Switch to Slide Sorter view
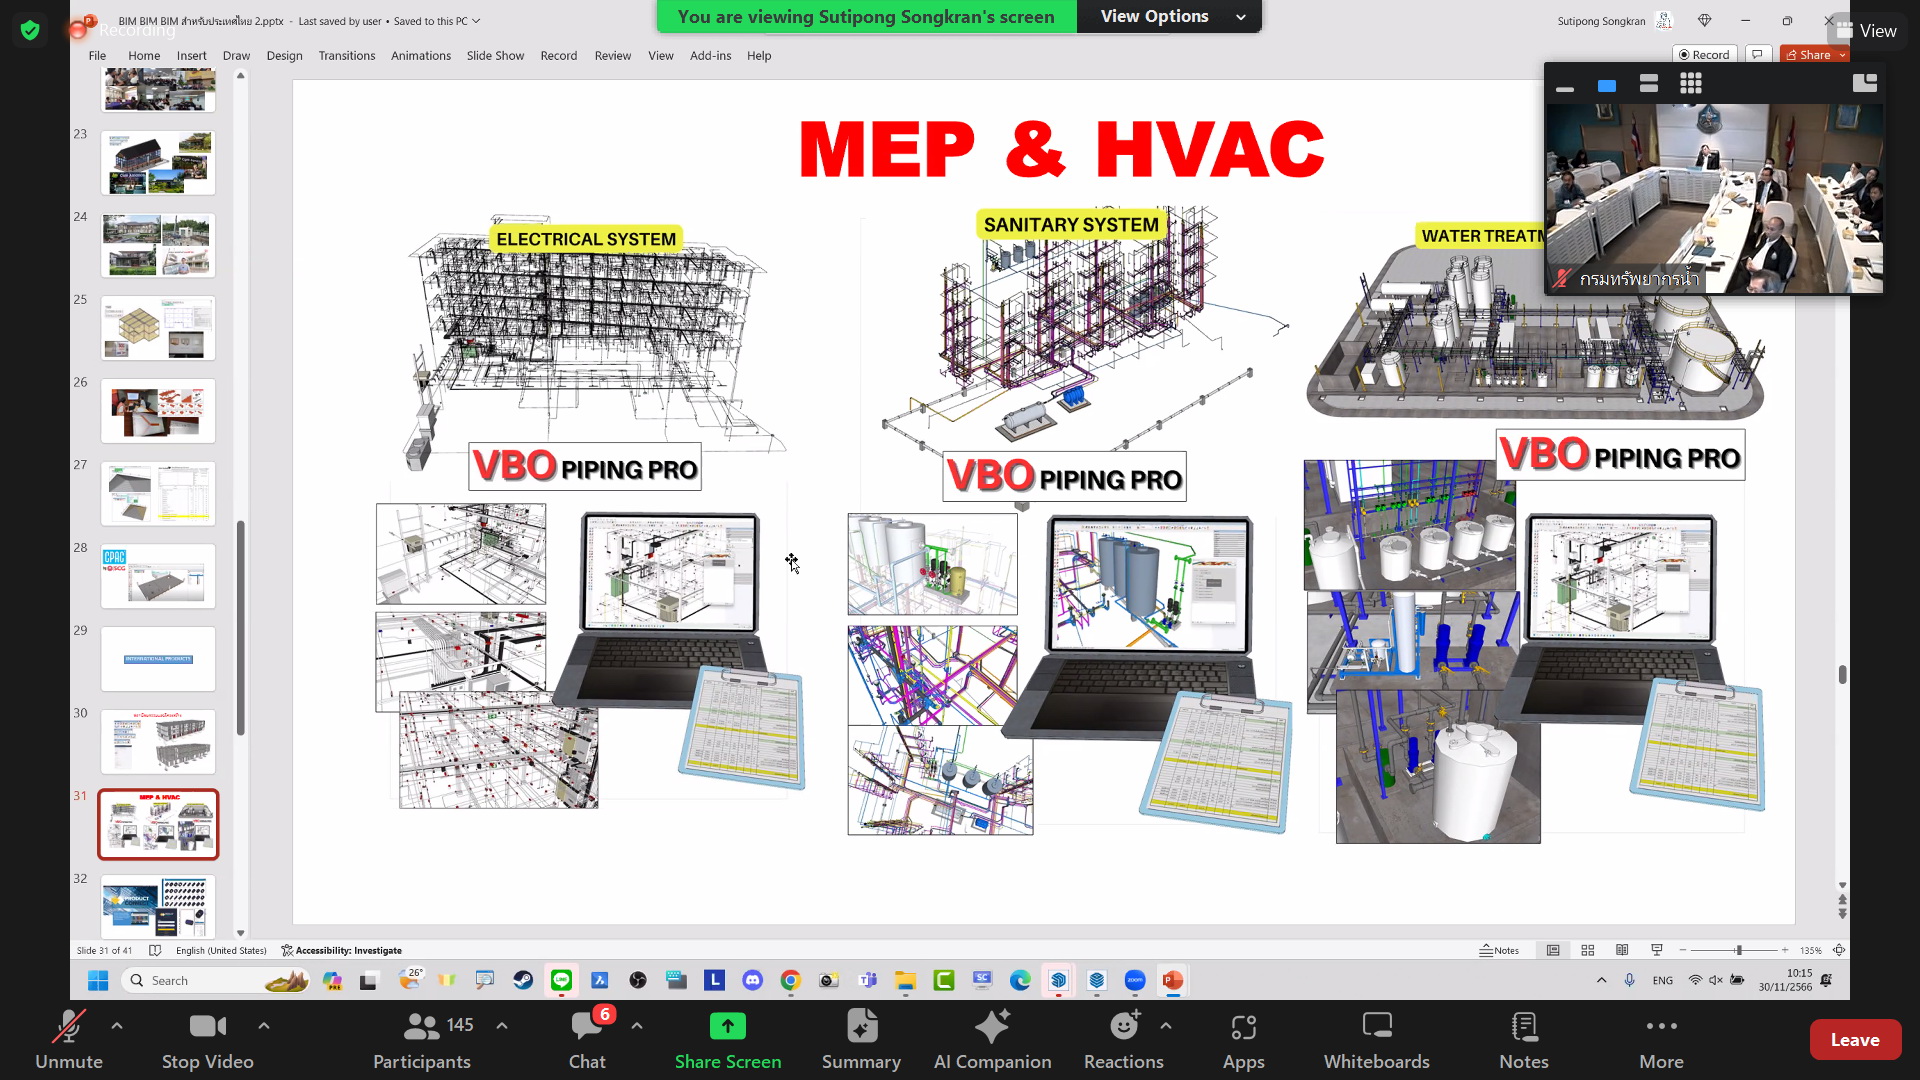This screenshot has height=1080, width=1920. (x=1588, y=950)
